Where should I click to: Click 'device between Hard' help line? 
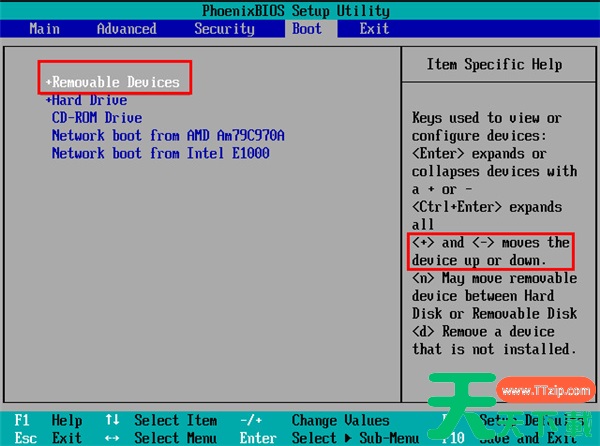(x=483, y=296)
